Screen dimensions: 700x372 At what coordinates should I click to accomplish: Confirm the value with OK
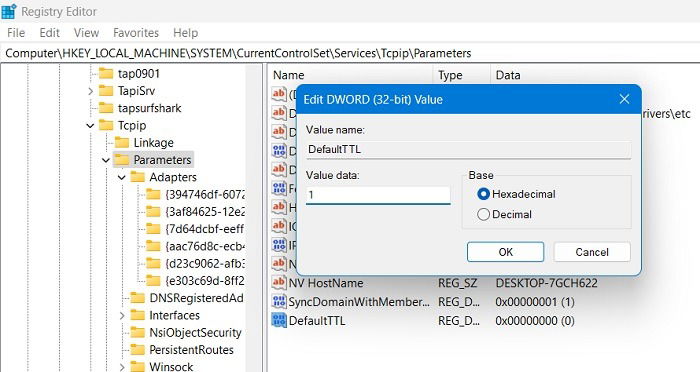click(x=505, y=252)
